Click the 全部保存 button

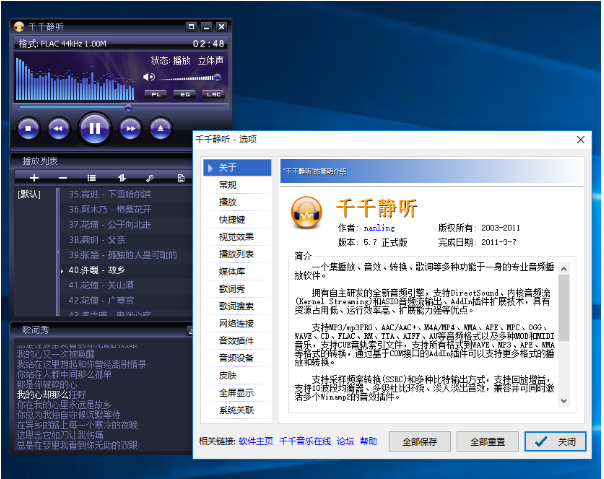(419, 442)
